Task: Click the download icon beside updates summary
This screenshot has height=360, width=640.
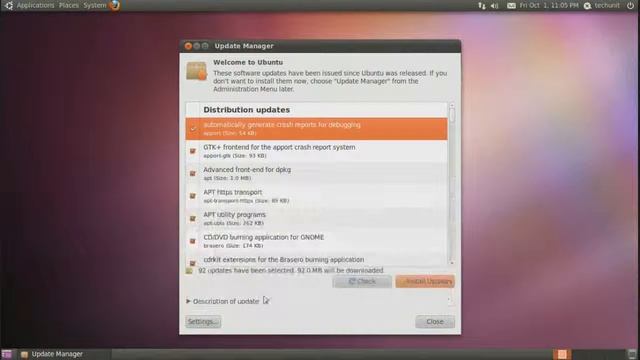Action: [x=189, y=271]
